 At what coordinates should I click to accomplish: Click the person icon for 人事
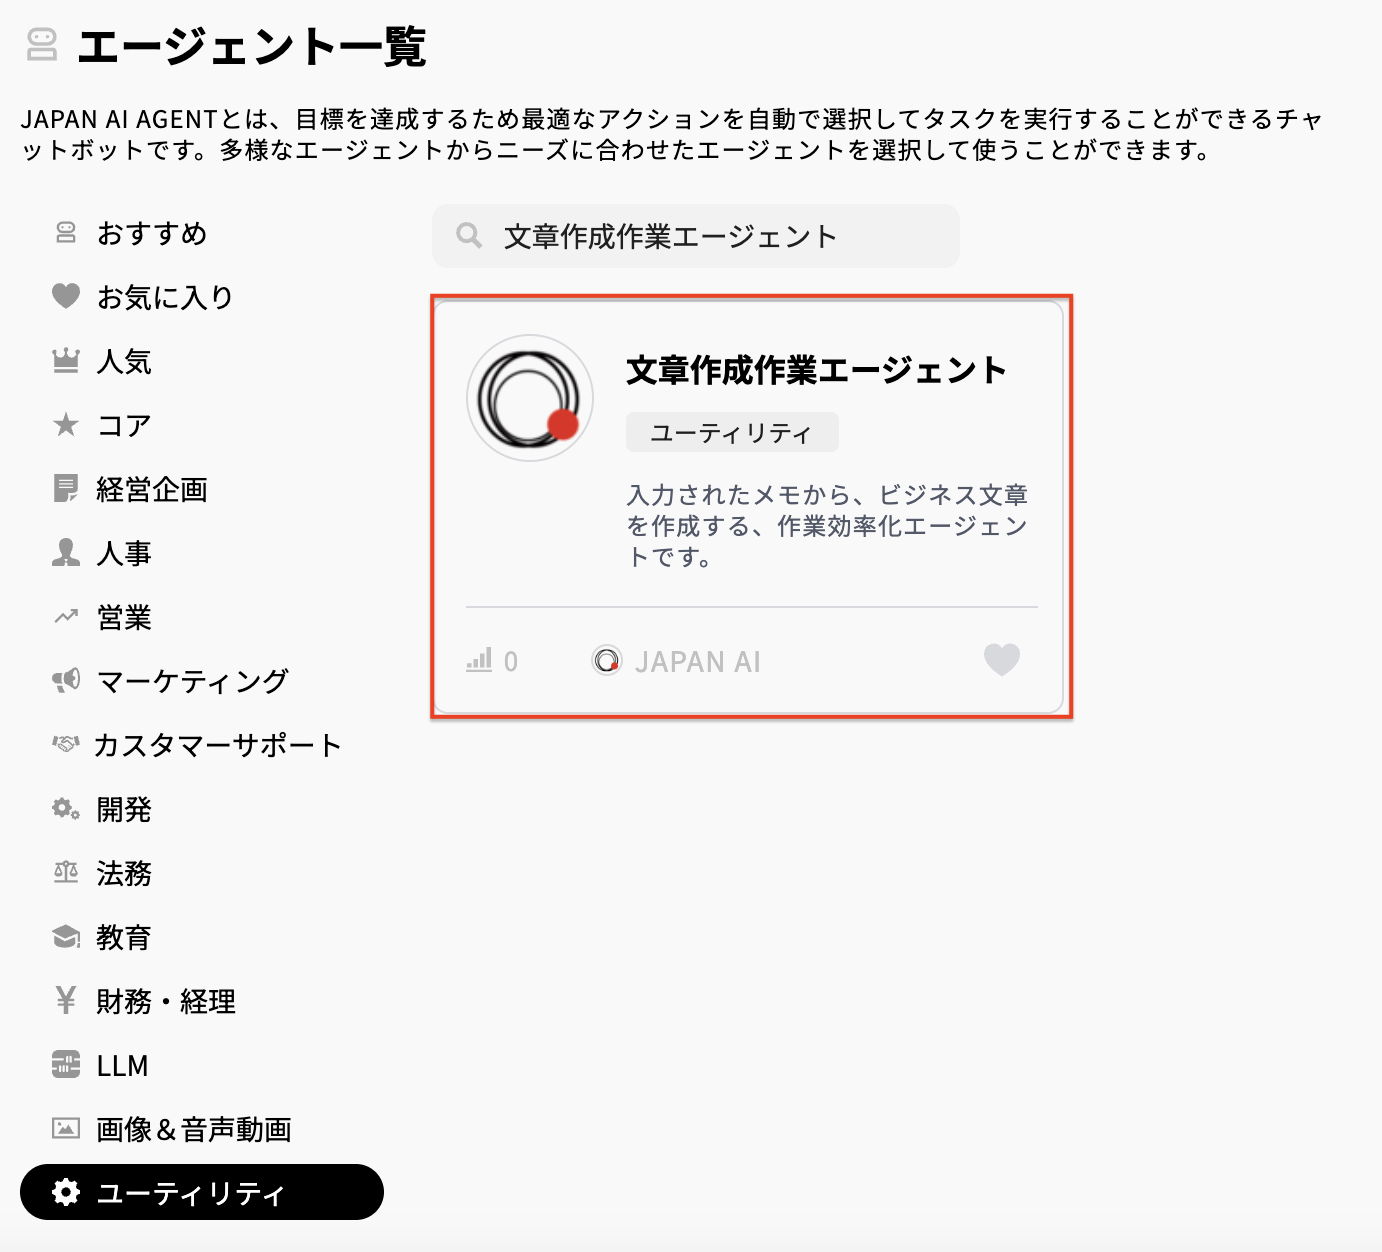(65, 553)
